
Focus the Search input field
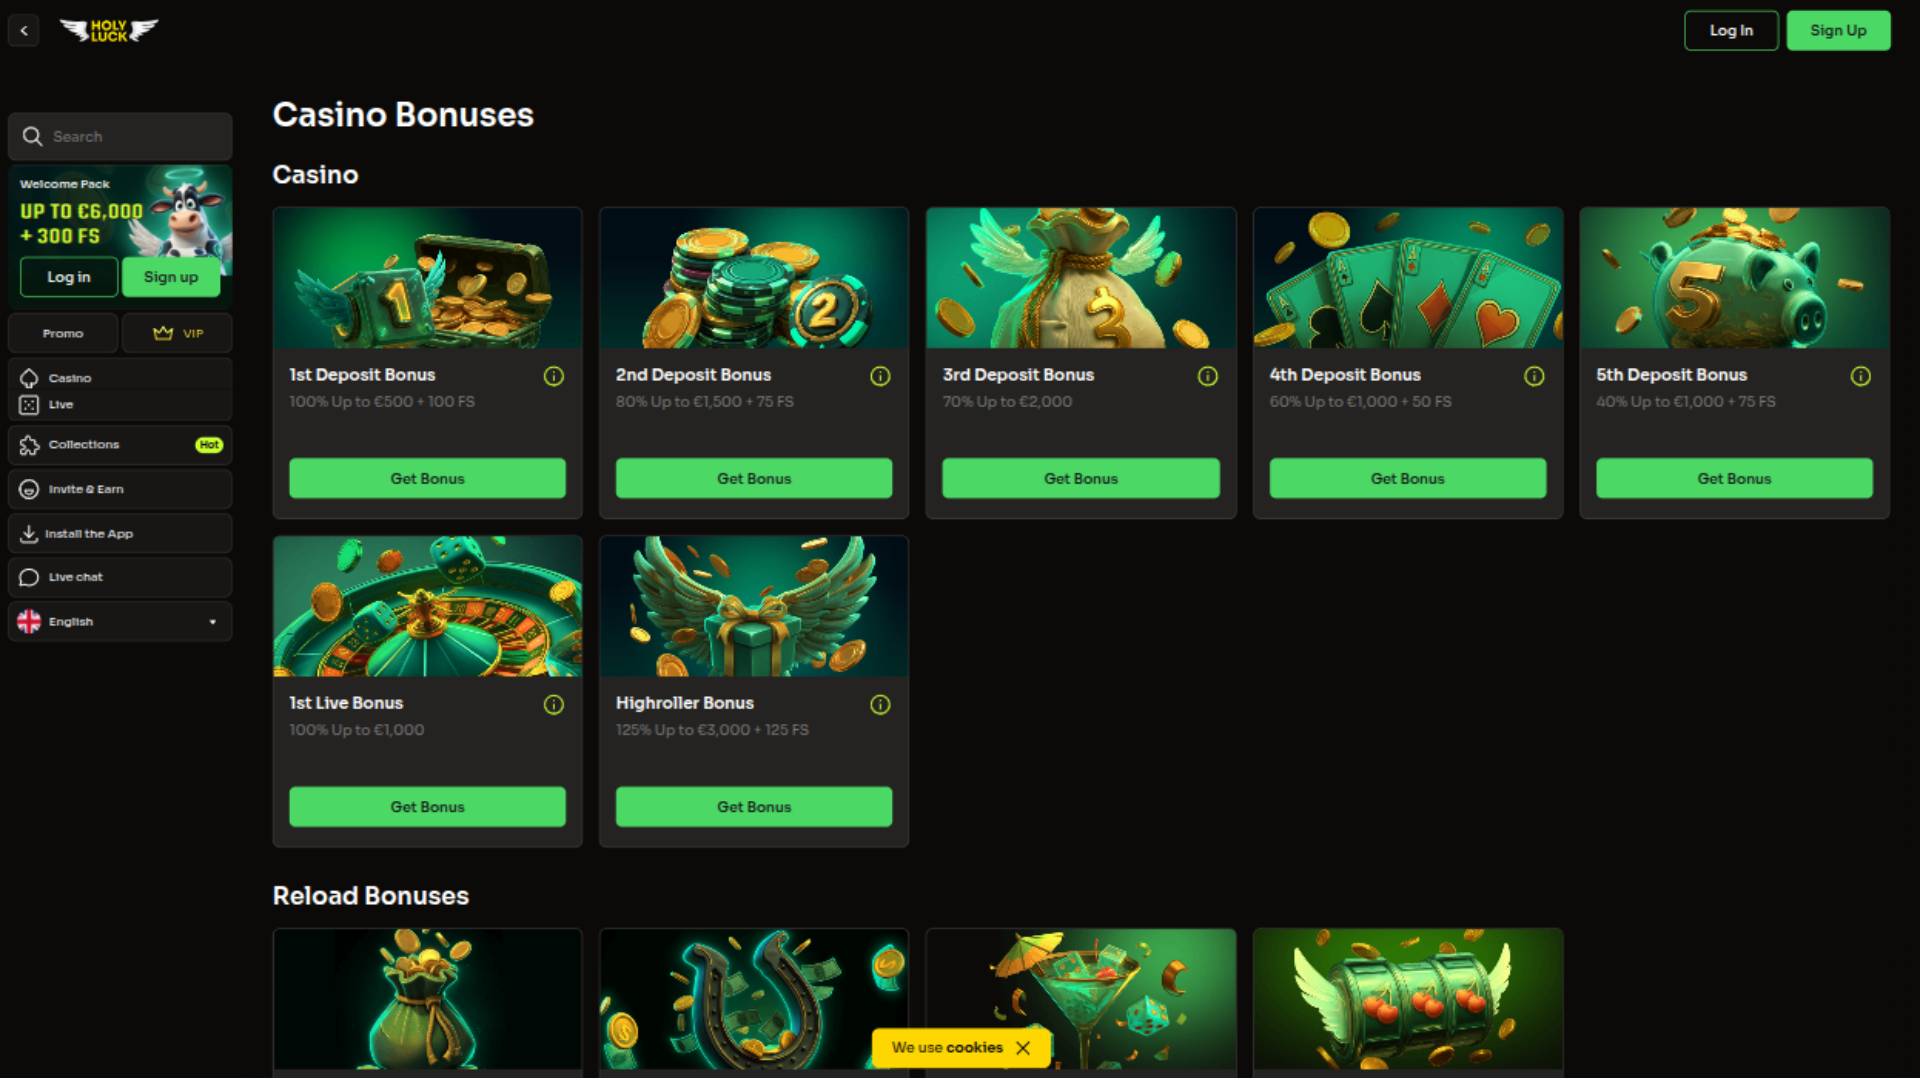(x=120, y=137)
